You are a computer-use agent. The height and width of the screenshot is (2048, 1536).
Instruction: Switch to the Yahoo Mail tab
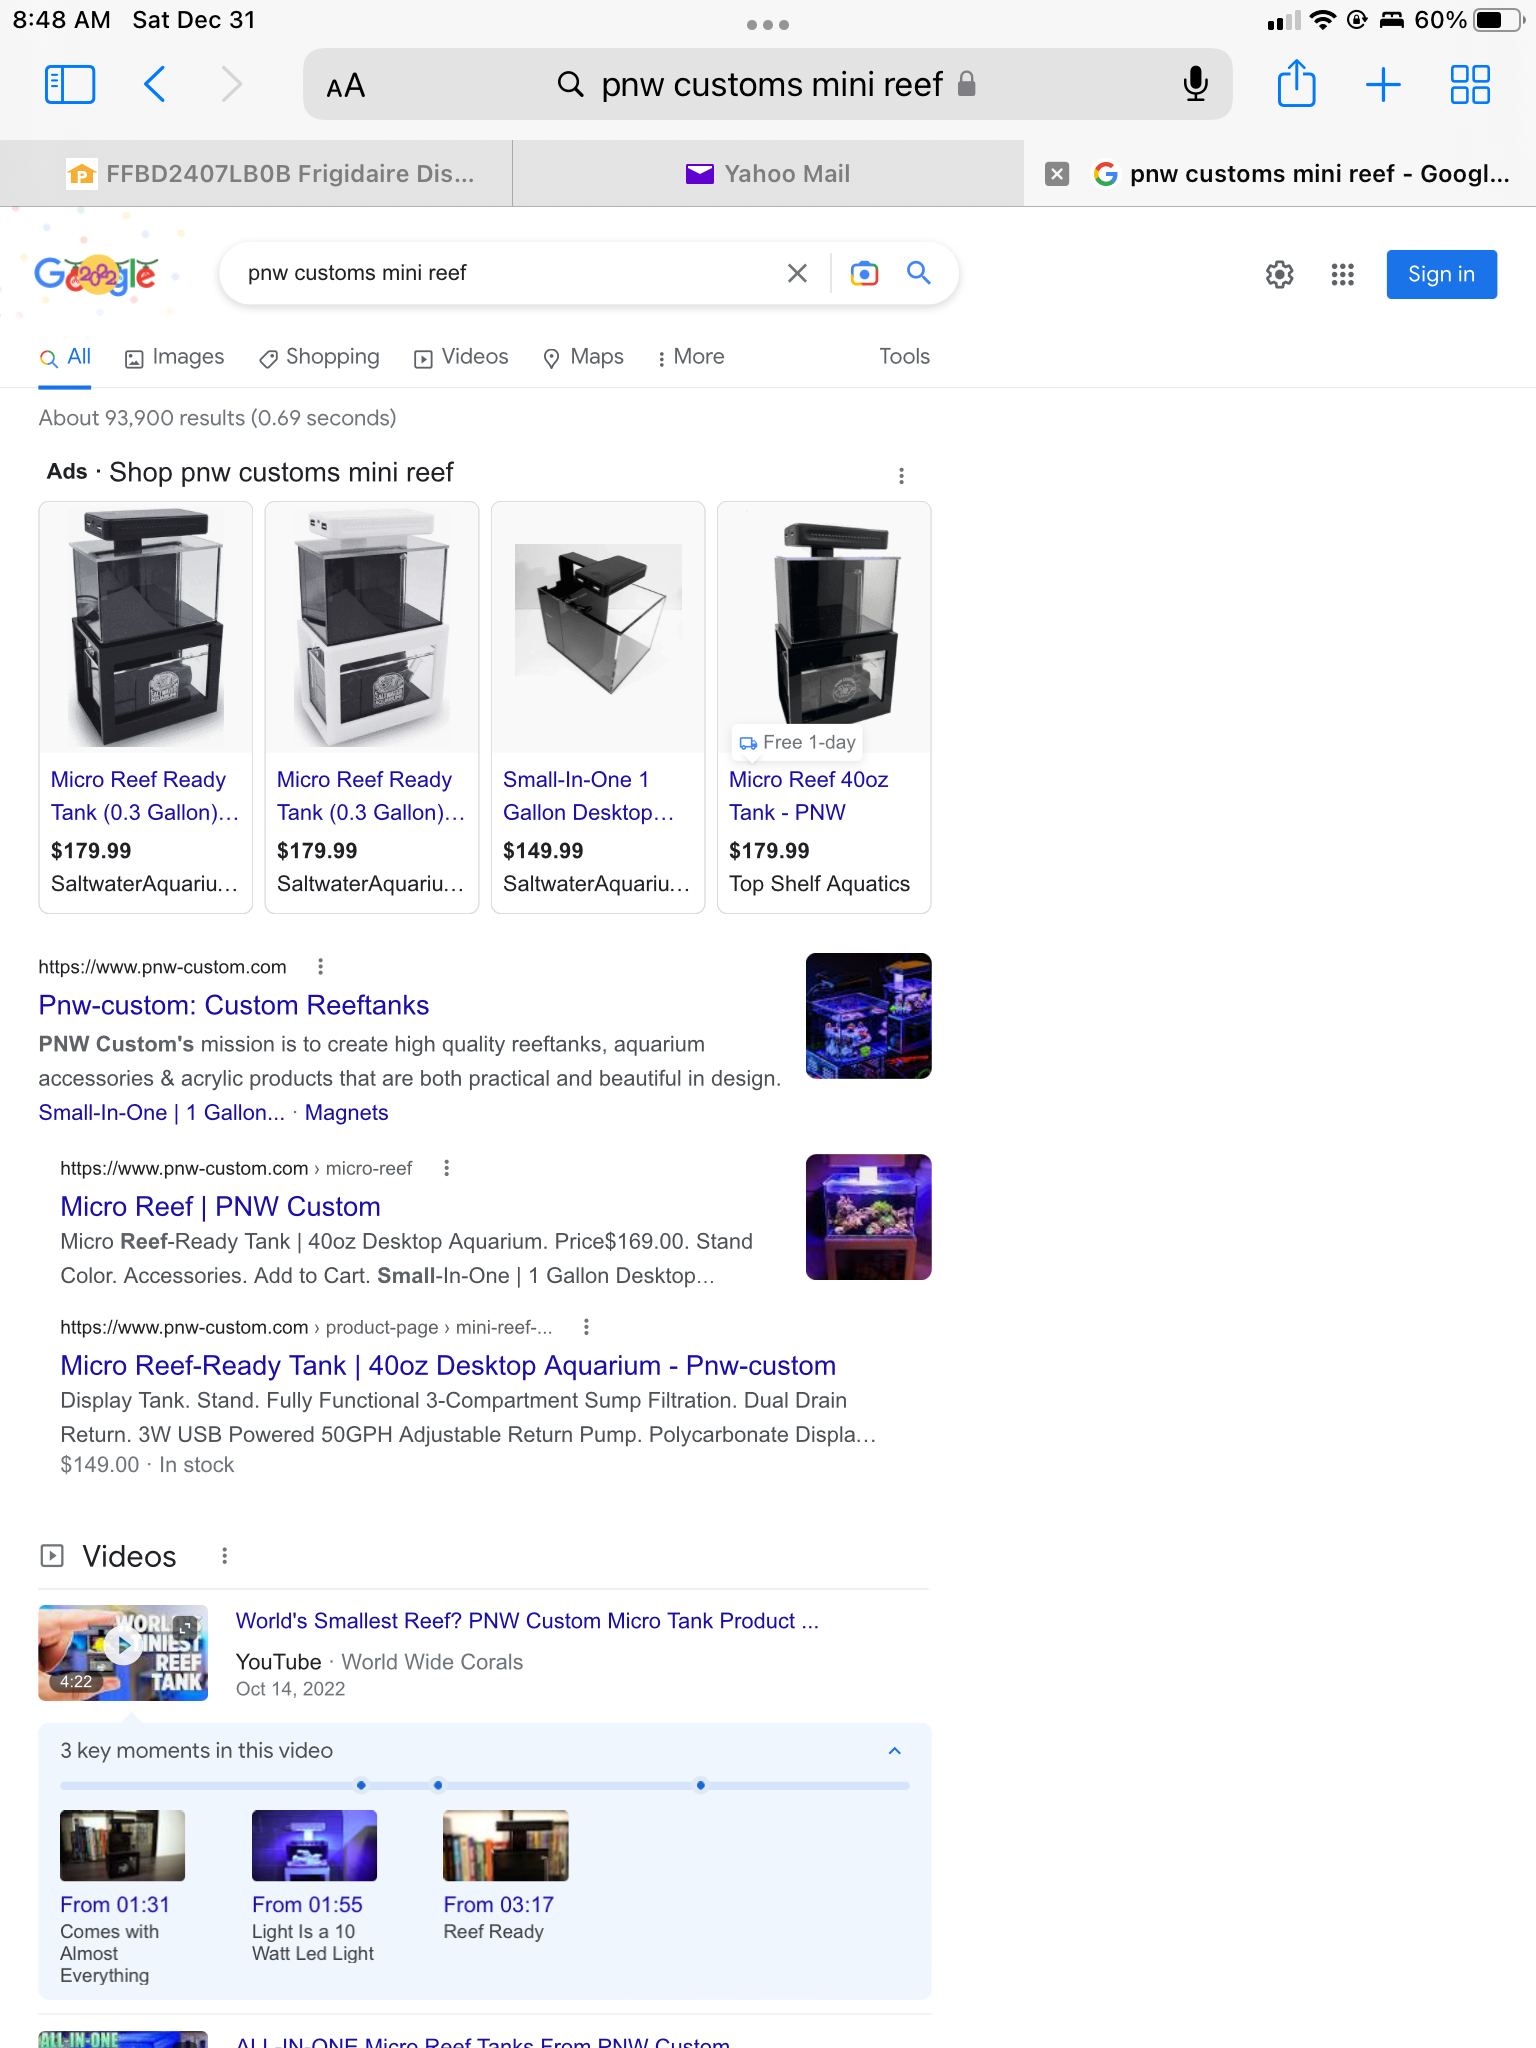[x=768, y=174]
